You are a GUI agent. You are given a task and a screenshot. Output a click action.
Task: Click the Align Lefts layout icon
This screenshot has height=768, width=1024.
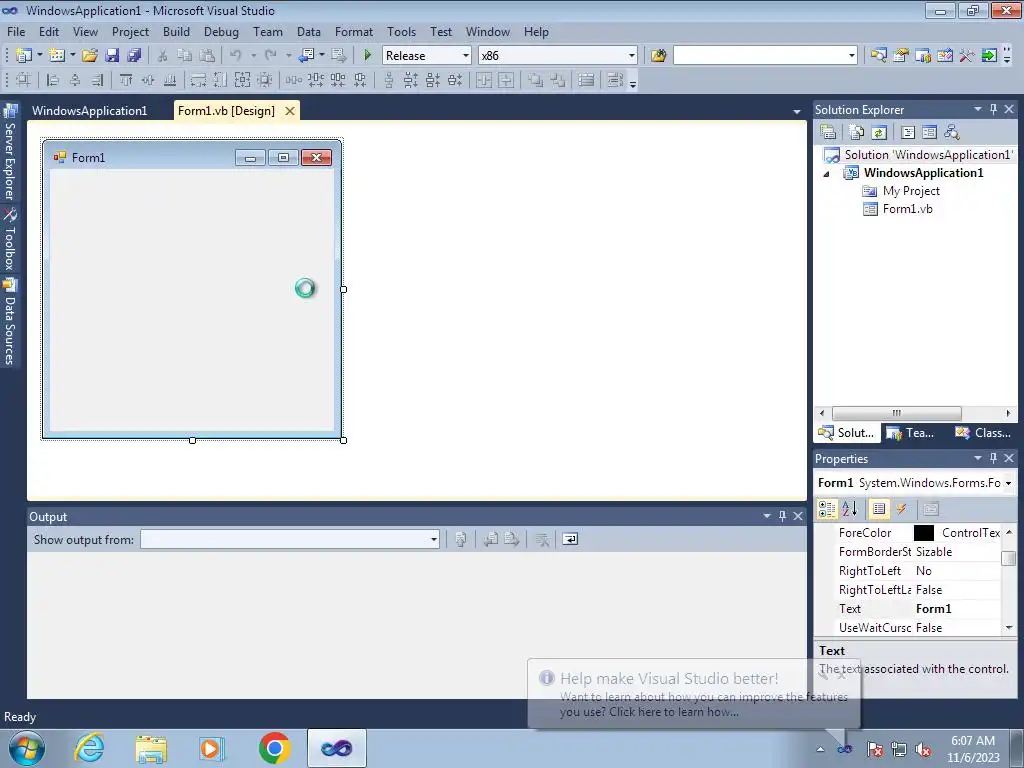(53, 80)
